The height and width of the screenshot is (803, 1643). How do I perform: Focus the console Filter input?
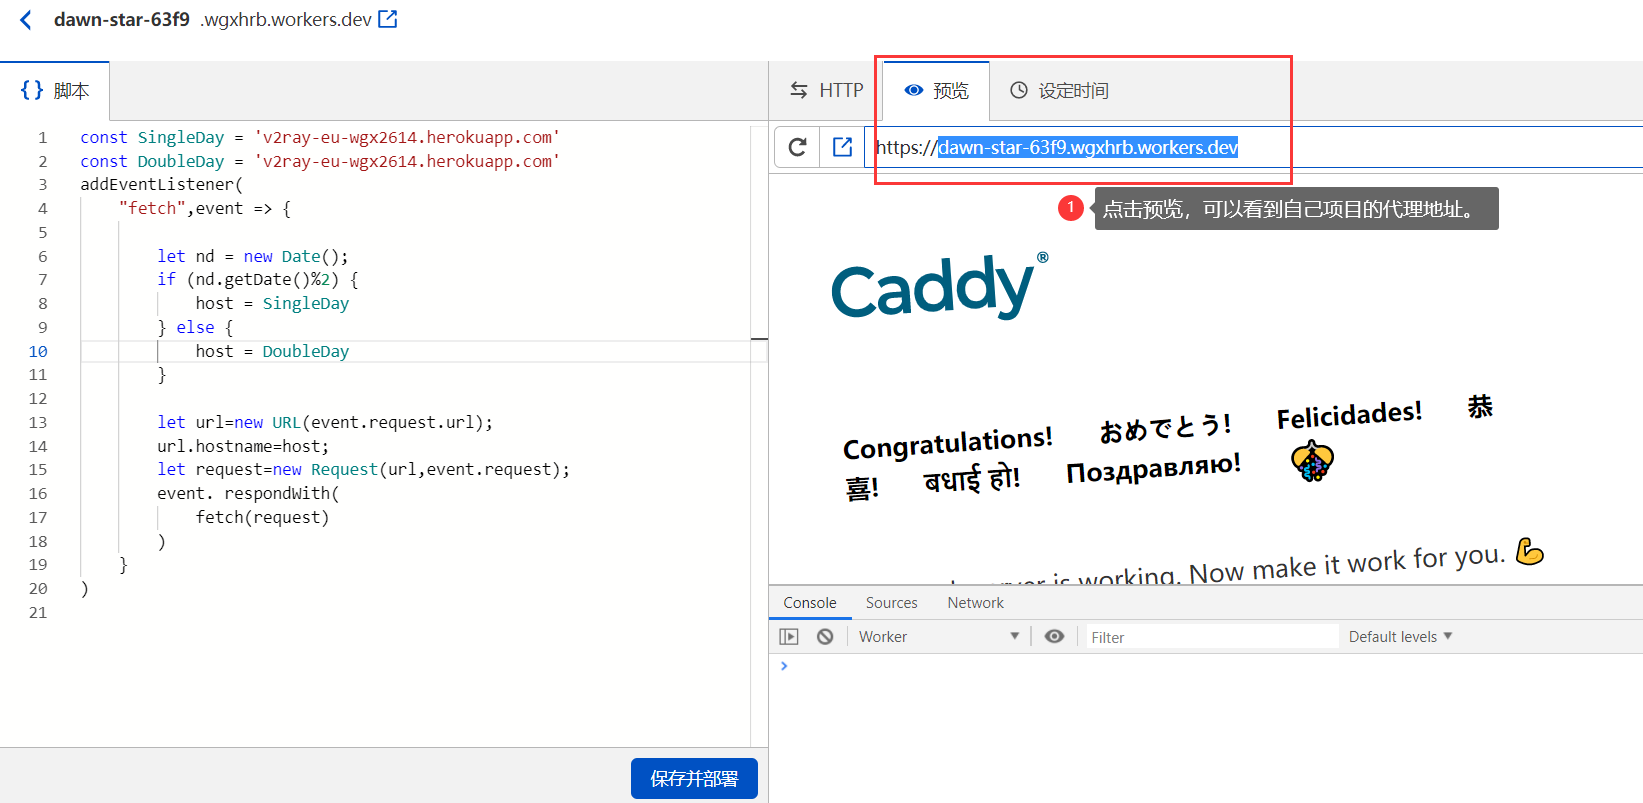pos(1211,637)
